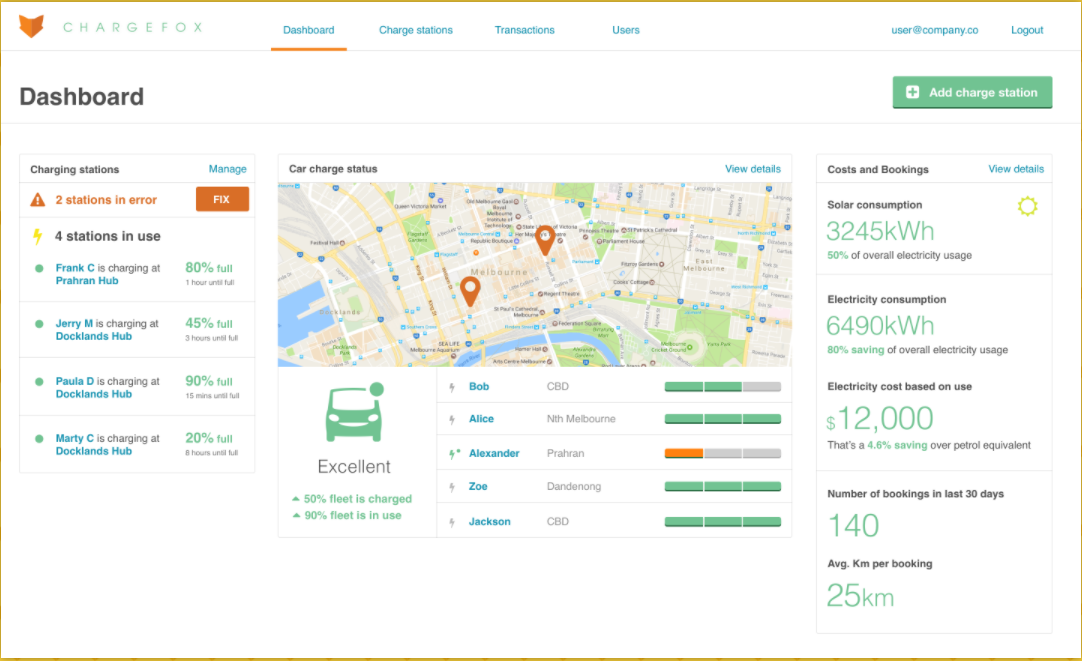The height and width of the screenshot is (661, 1082).
Task: Open the user@company.co account link
Action: tap(934, 30)
